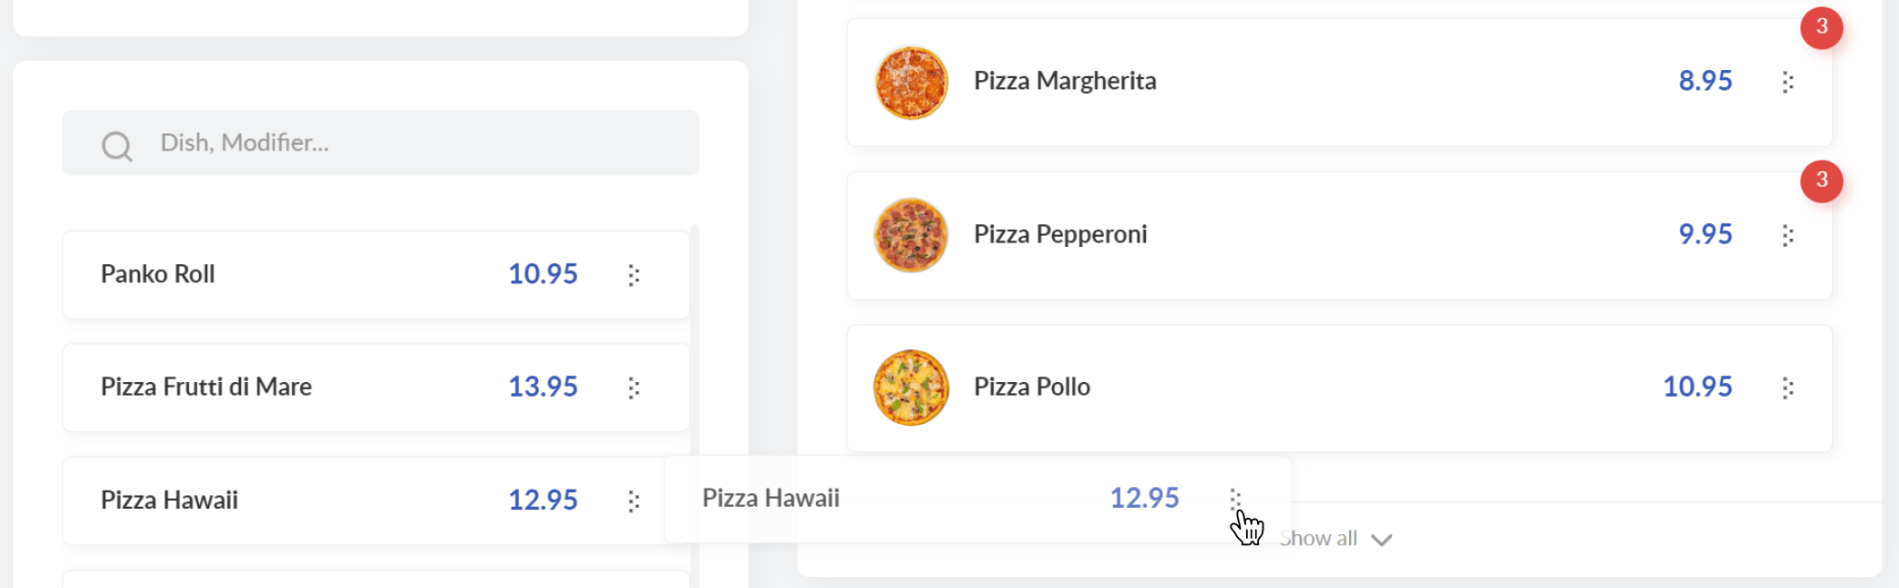This screenshot has width=1899, height=588.
Task: Open Pizza Margherita thumbnail image
Action: point(911,82)
